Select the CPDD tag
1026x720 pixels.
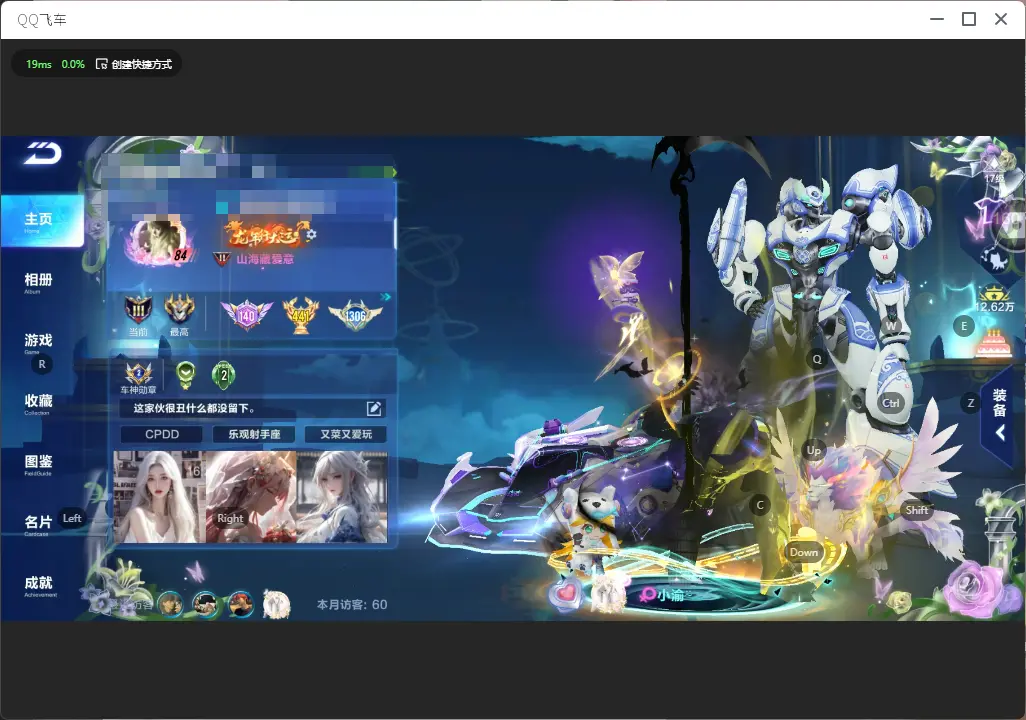point(162,434)
